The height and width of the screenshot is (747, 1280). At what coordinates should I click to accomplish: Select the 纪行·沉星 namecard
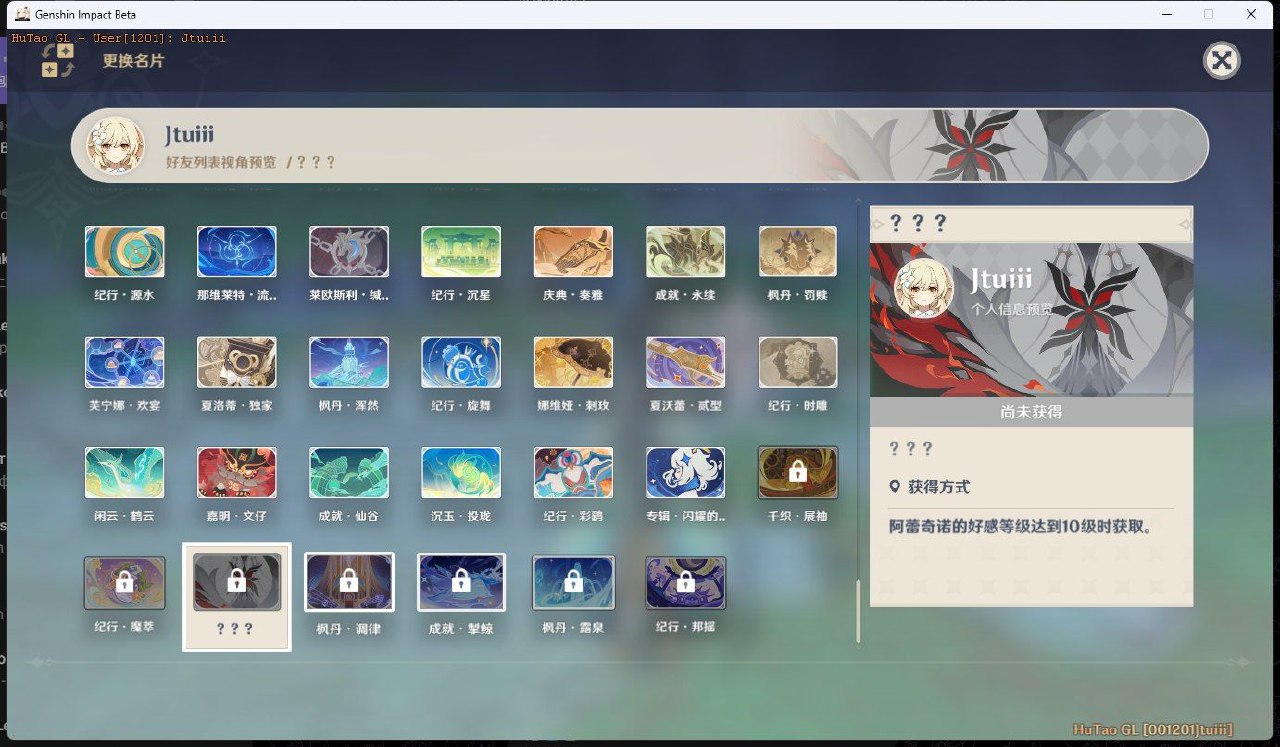[461, 251]
